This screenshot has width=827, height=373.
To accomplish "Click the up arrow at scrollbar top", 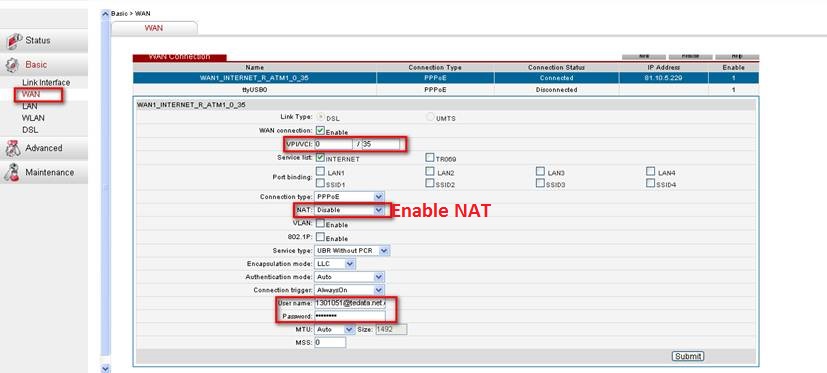I will 105,14.
